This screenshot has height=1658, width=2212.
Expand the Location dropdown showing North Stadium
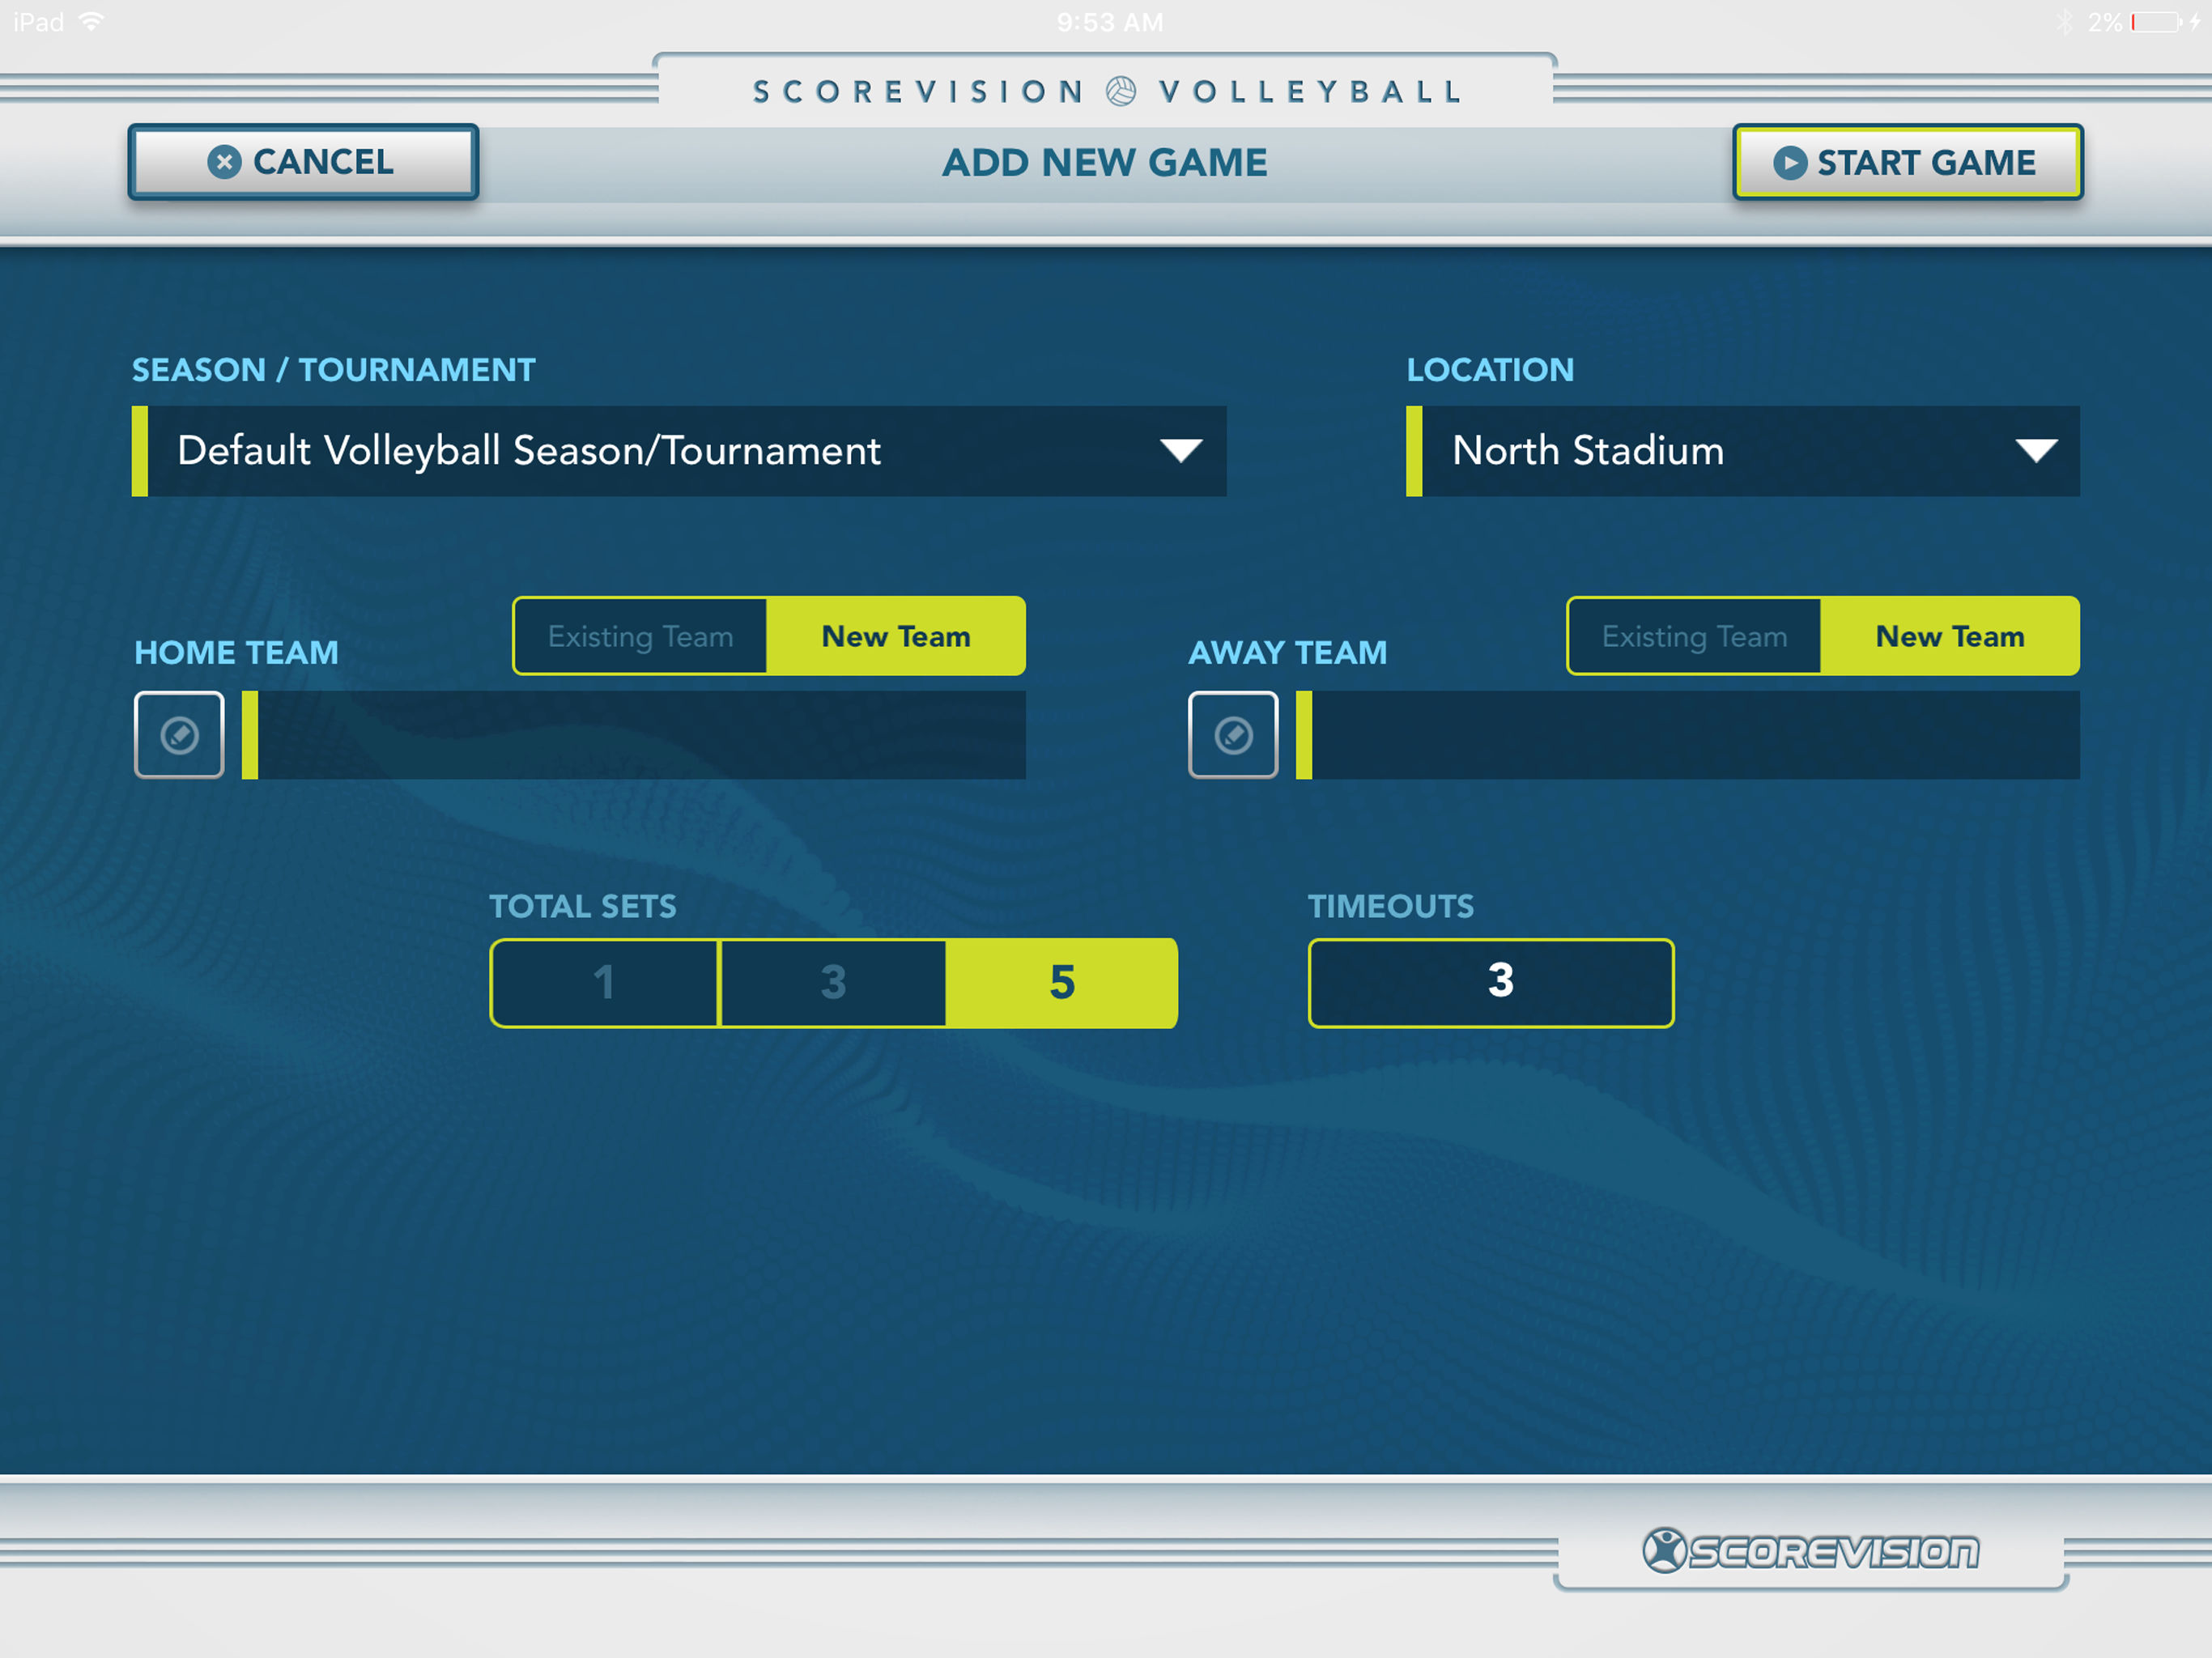[1743, 451]
